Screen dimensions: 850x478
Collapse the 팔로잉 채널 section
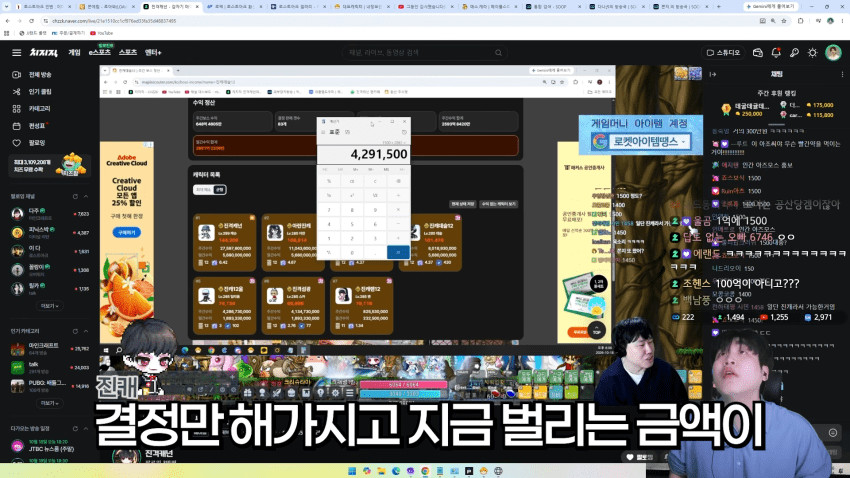click(86, 196)
